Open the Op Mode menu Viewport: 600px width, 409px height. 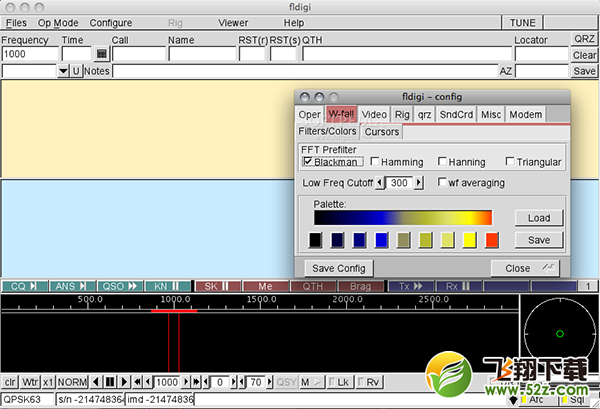click(58, 23)
